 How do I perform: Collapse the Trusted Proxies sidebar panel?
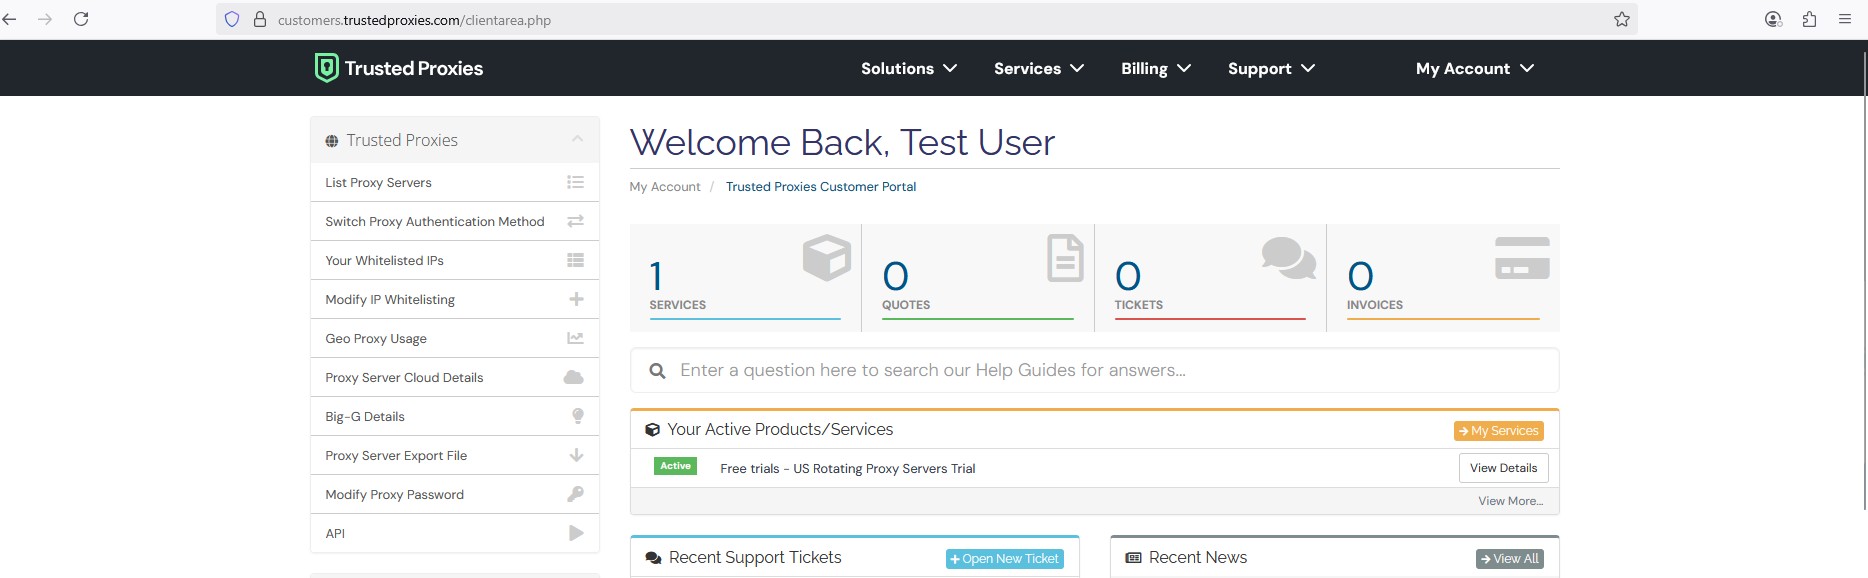[x=577, y=140]
